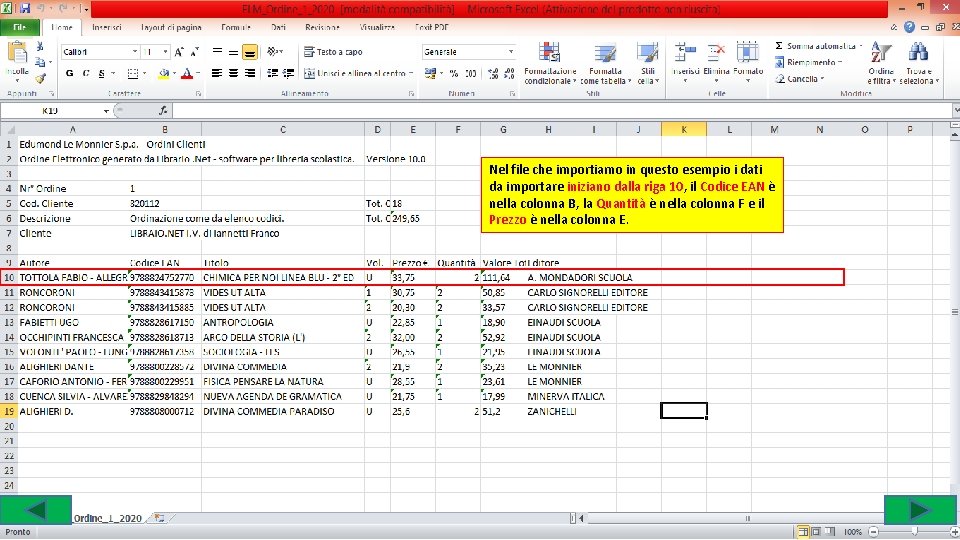
Task: Click the increase decimal places icon
Action: (x=493, y=73)
